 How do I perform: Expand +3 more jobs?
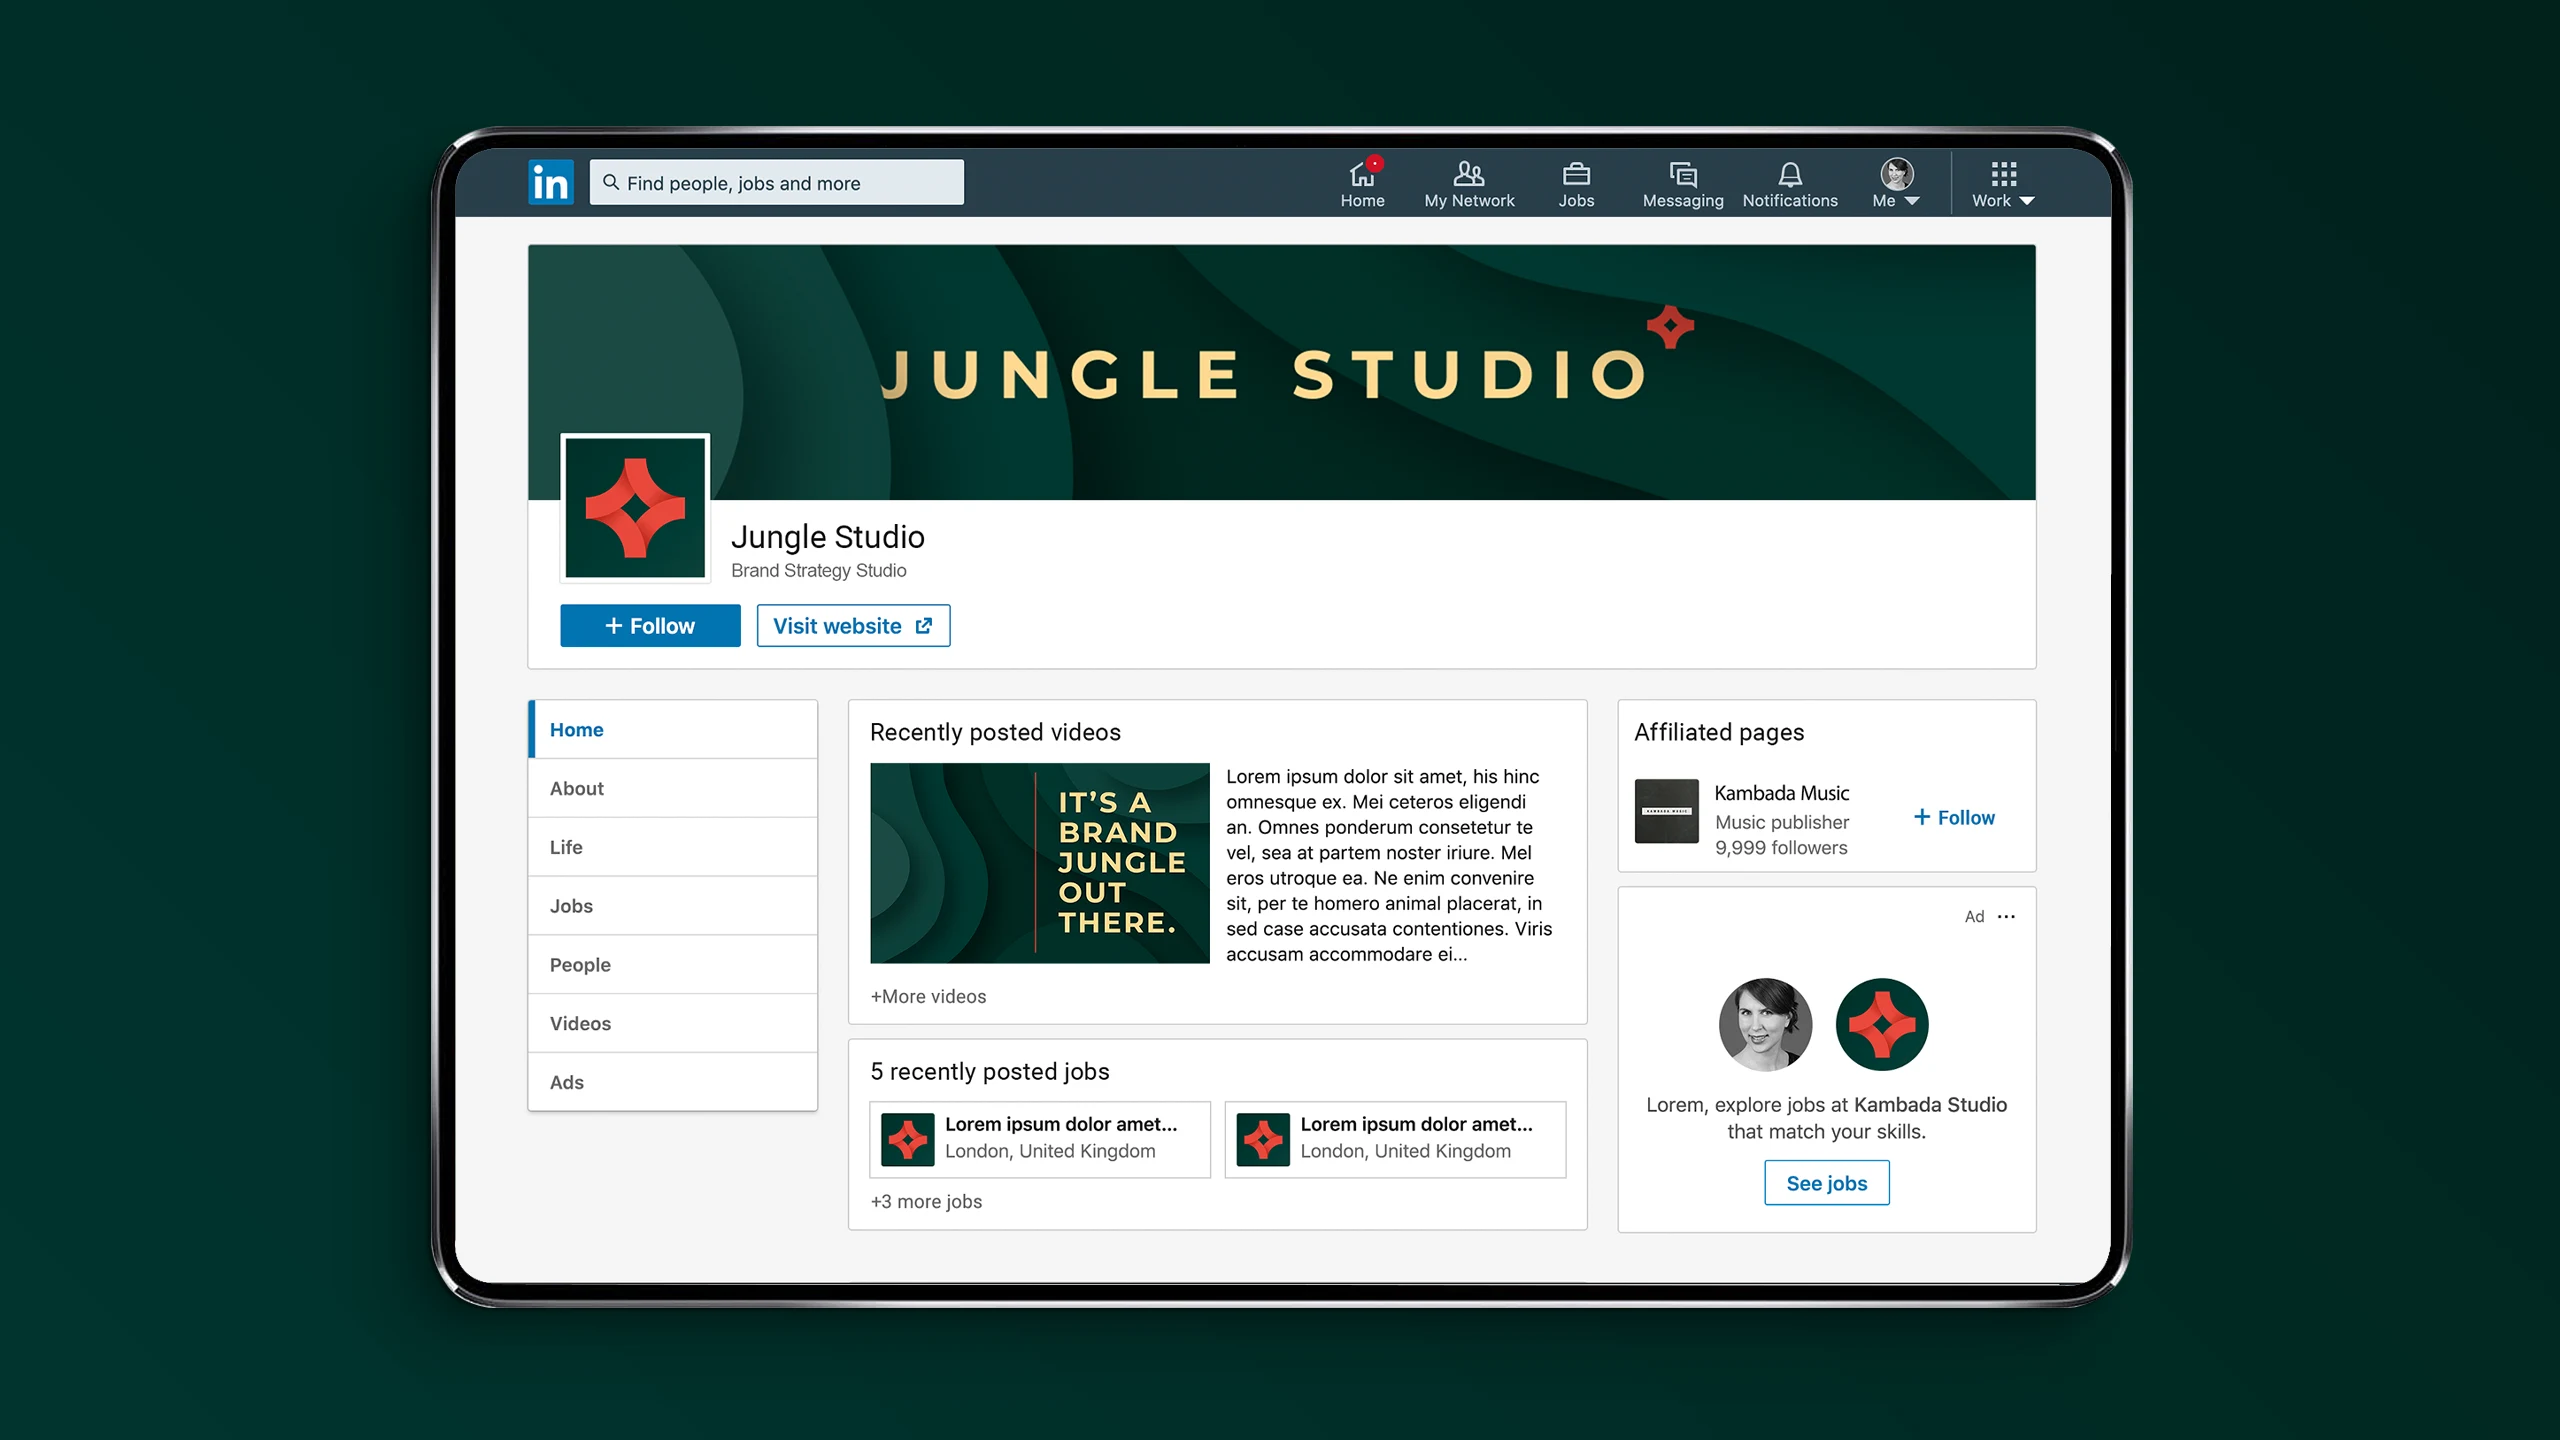[x=926, y=1201]
